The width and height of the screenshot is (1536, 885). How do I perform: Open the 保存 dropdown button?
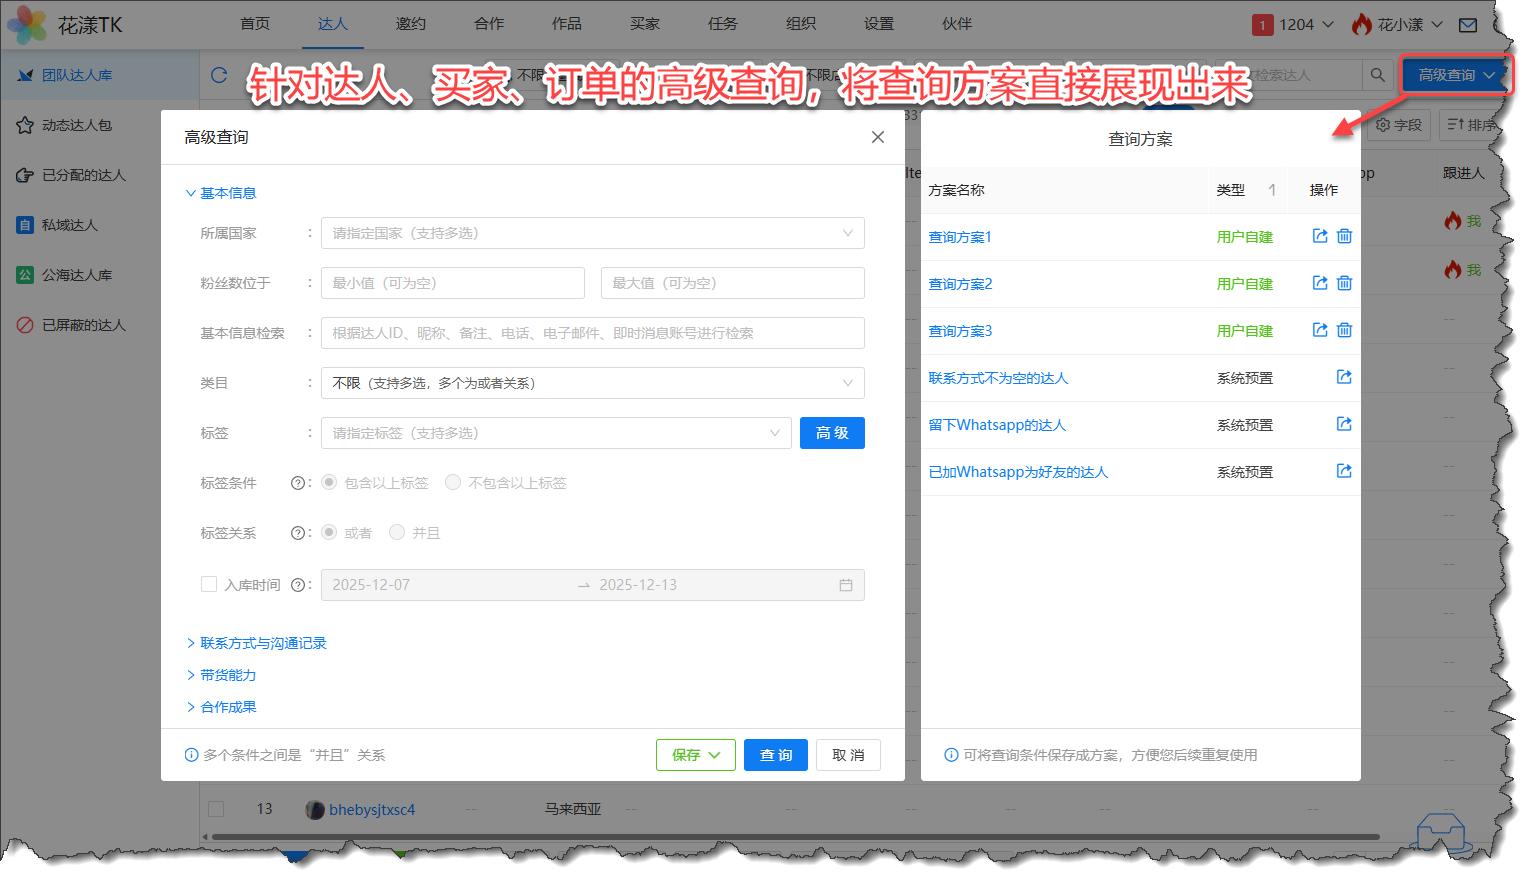pos(695,755)
